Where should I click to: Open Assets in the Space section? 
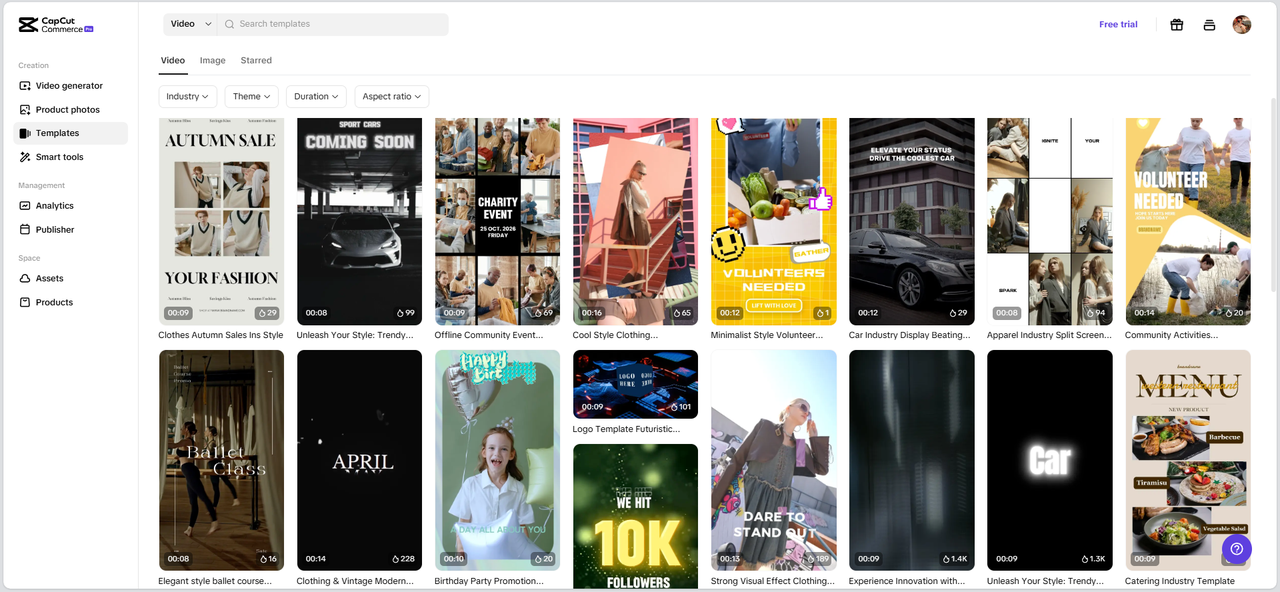coord(50,279)
